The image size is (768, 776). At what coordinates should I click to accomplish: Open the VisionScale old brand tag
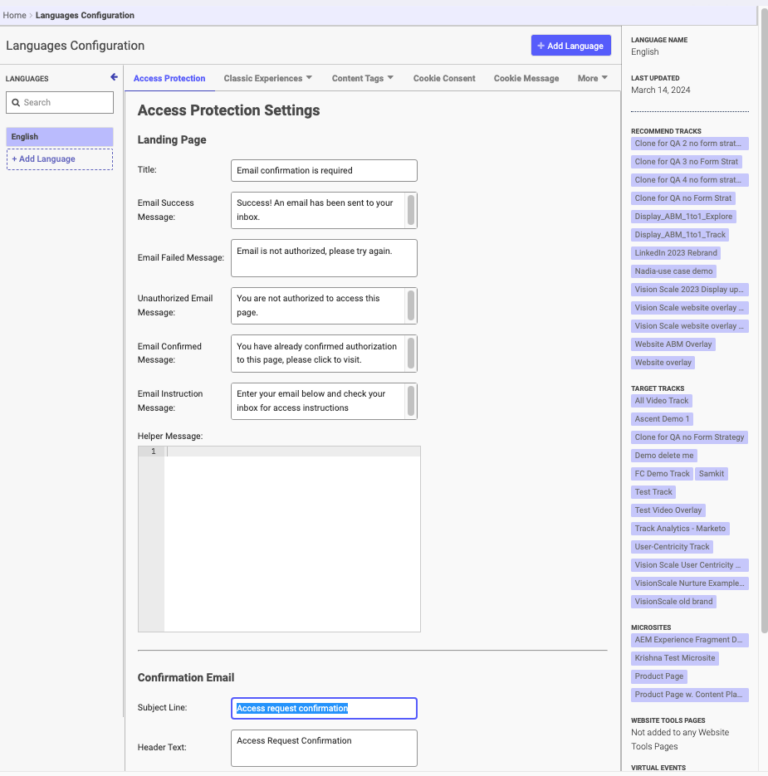[673, 602]
